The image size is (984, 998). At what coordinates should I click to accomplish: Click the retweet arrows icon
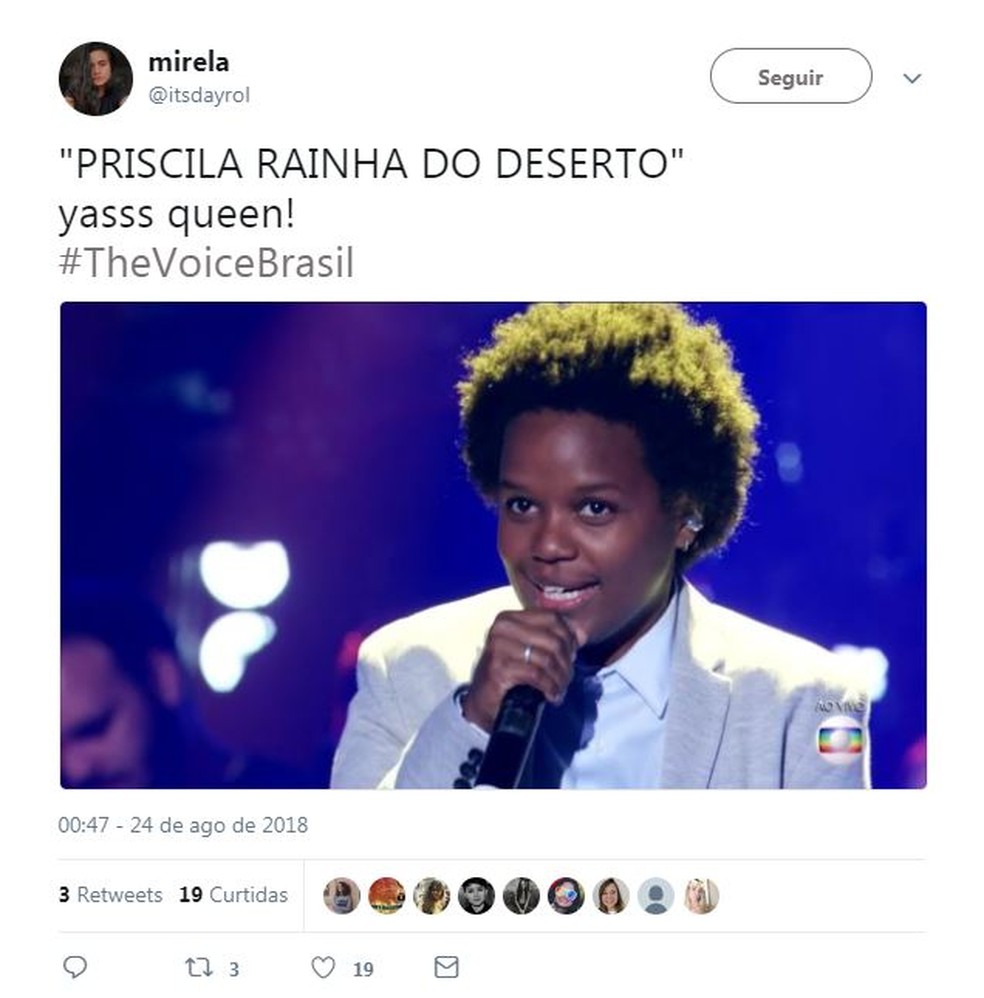pos(198,967)
